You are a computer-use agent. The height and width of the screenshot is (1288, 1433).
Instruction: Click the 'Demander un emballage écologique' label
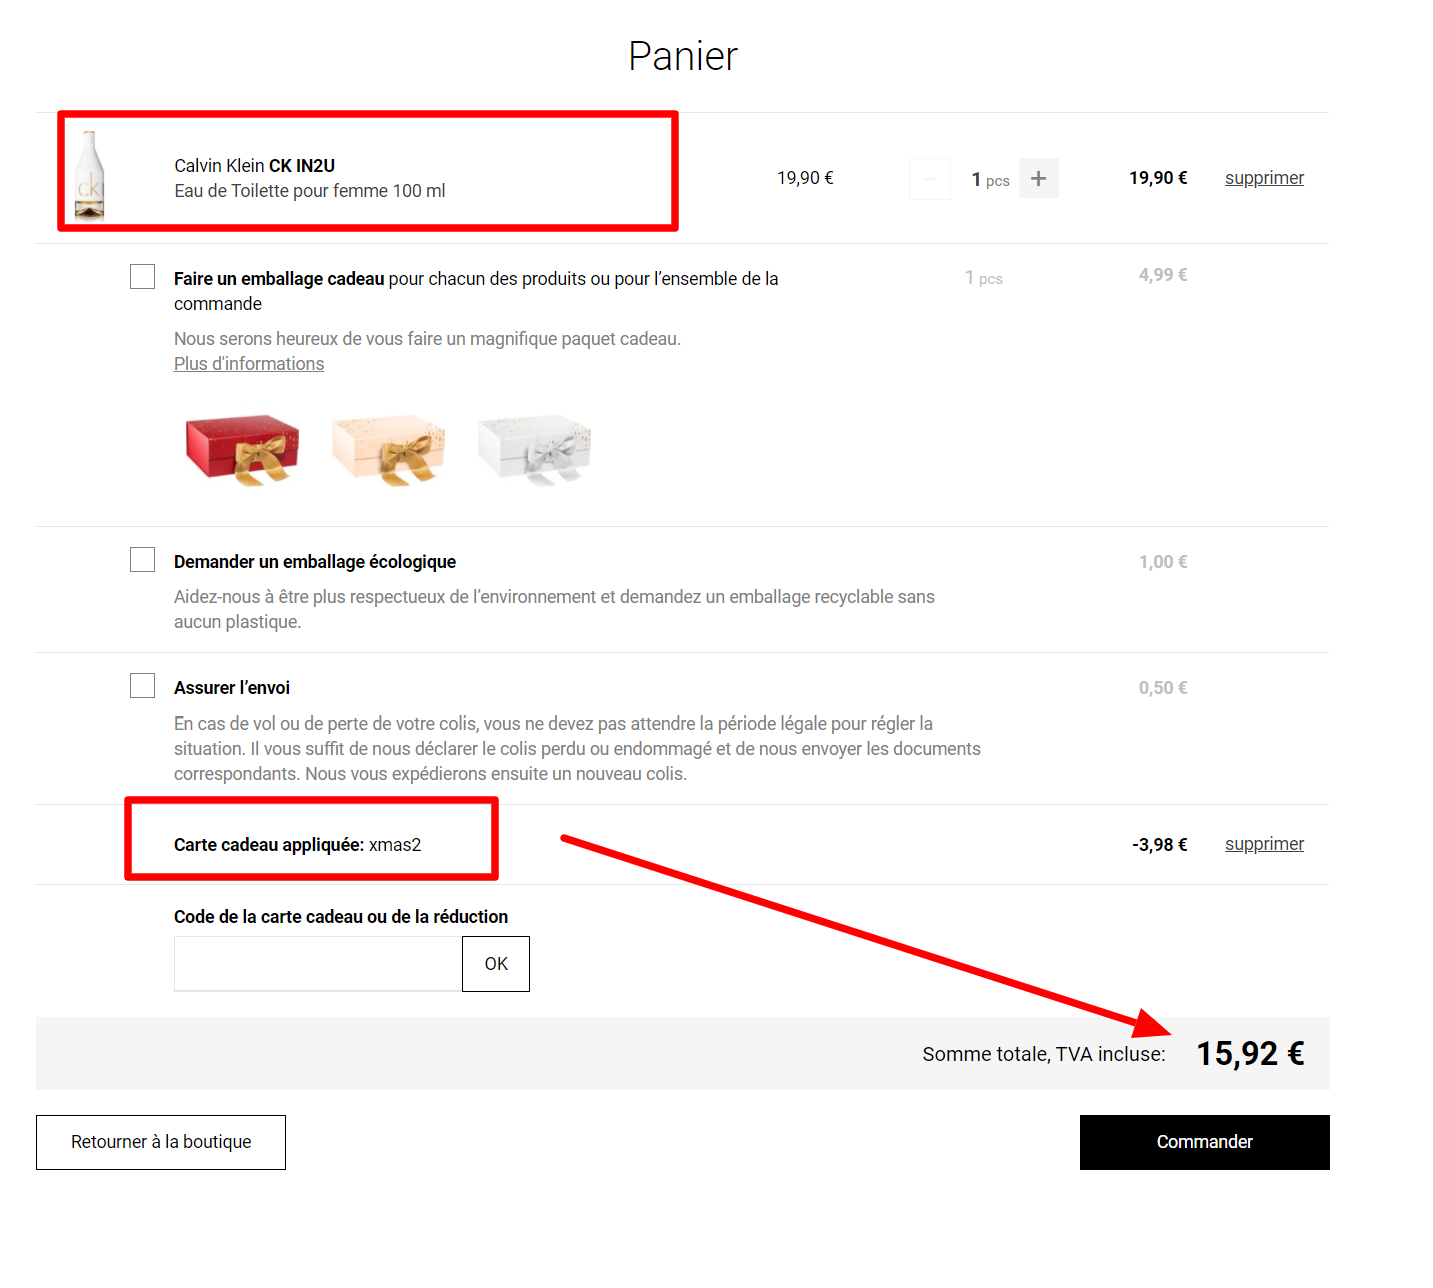(x=315, y=562)
